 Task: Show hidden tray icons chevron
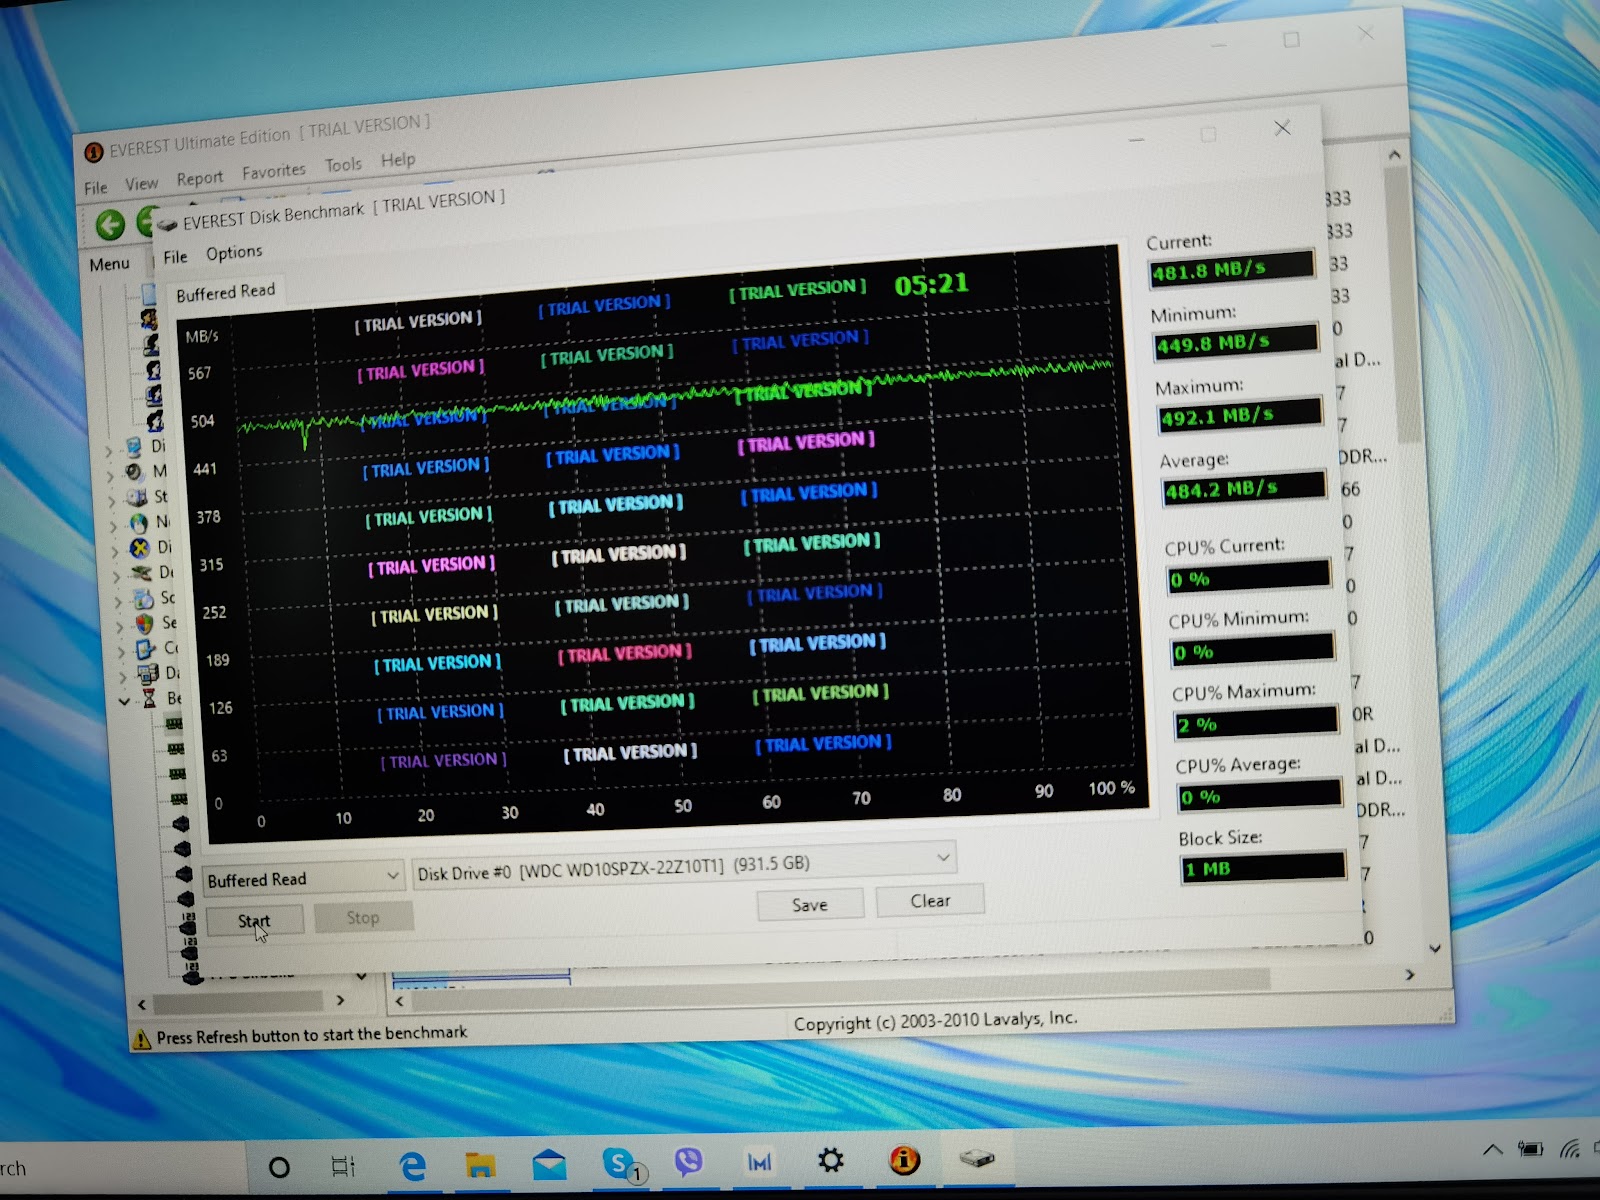[x=1493, y=1149]
